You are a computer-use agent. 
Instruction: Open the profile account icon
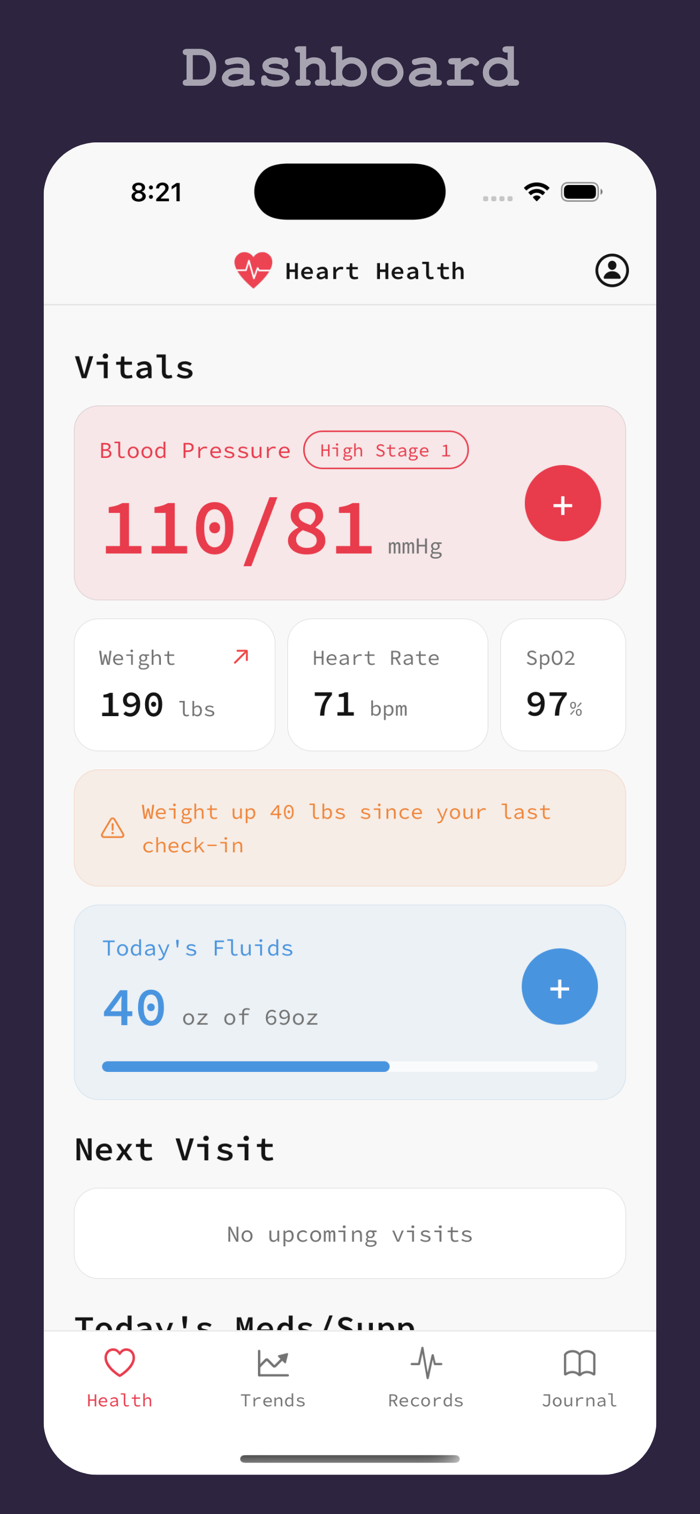pos(612,270)
